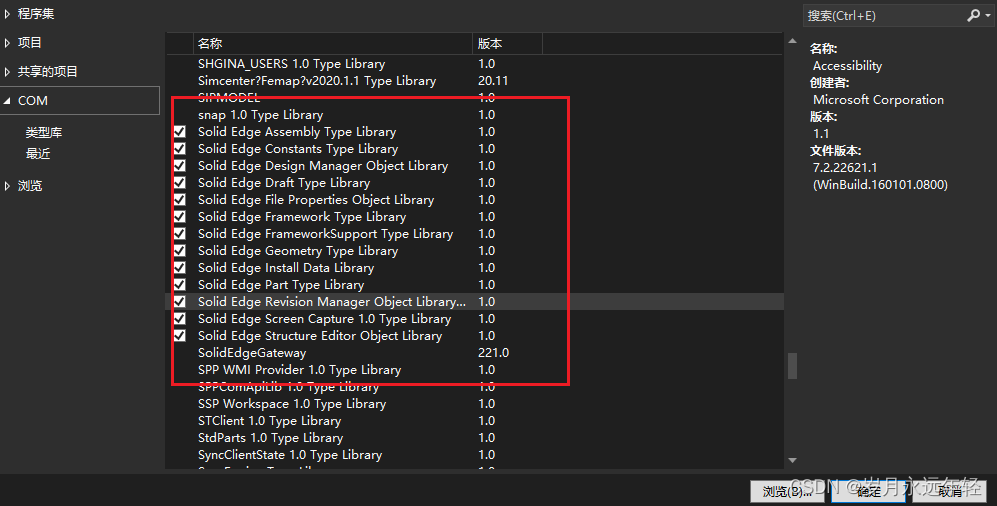The height and width of the screenshot is (506, 997).
Task: Select SHGINA_USERS 1.0 Type Library row
Action: (x=474, y=64)
